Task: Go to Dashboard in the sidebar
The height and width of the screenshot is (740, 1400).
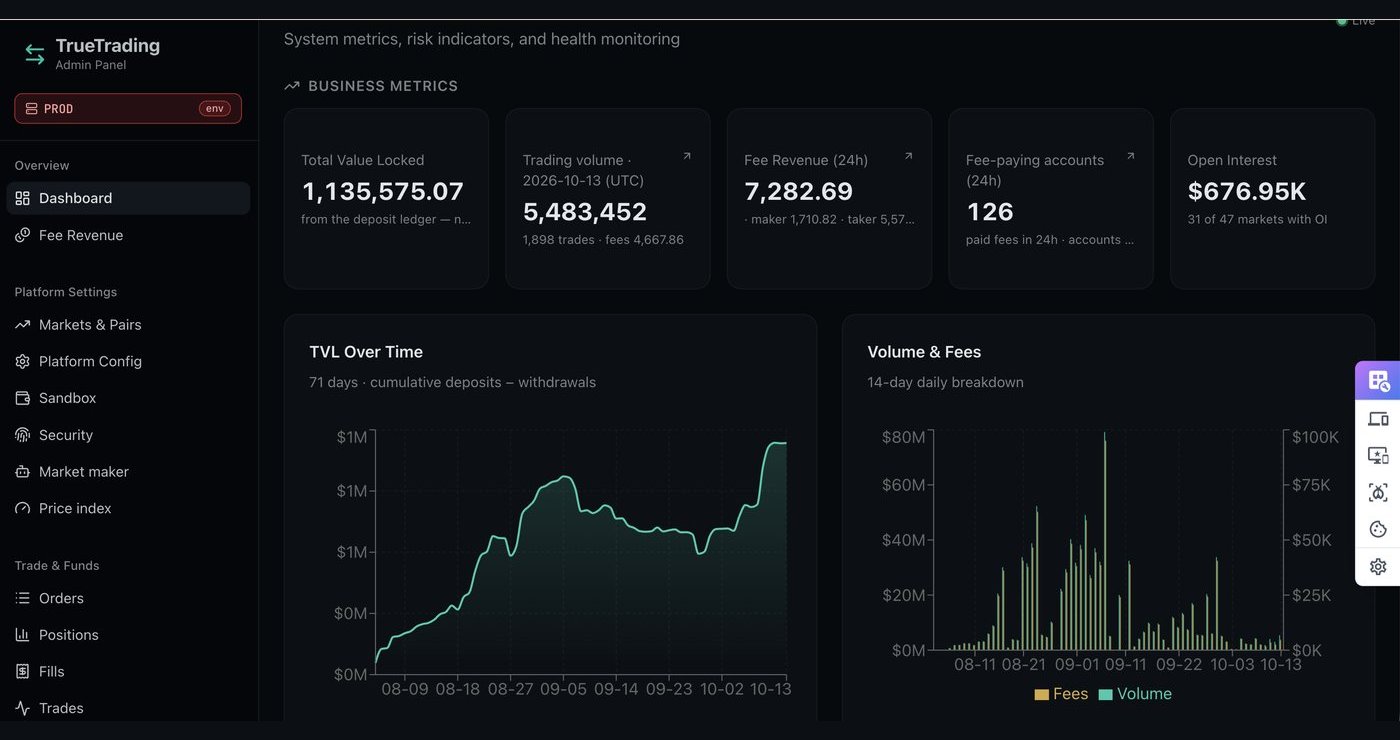Action: click(x=128, y=198)
